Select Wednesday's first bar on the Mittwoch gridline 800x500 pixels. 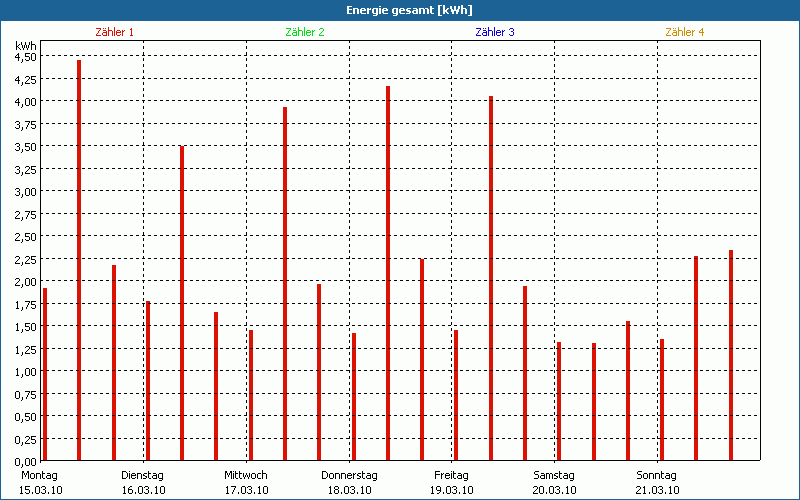click(251, 395)
